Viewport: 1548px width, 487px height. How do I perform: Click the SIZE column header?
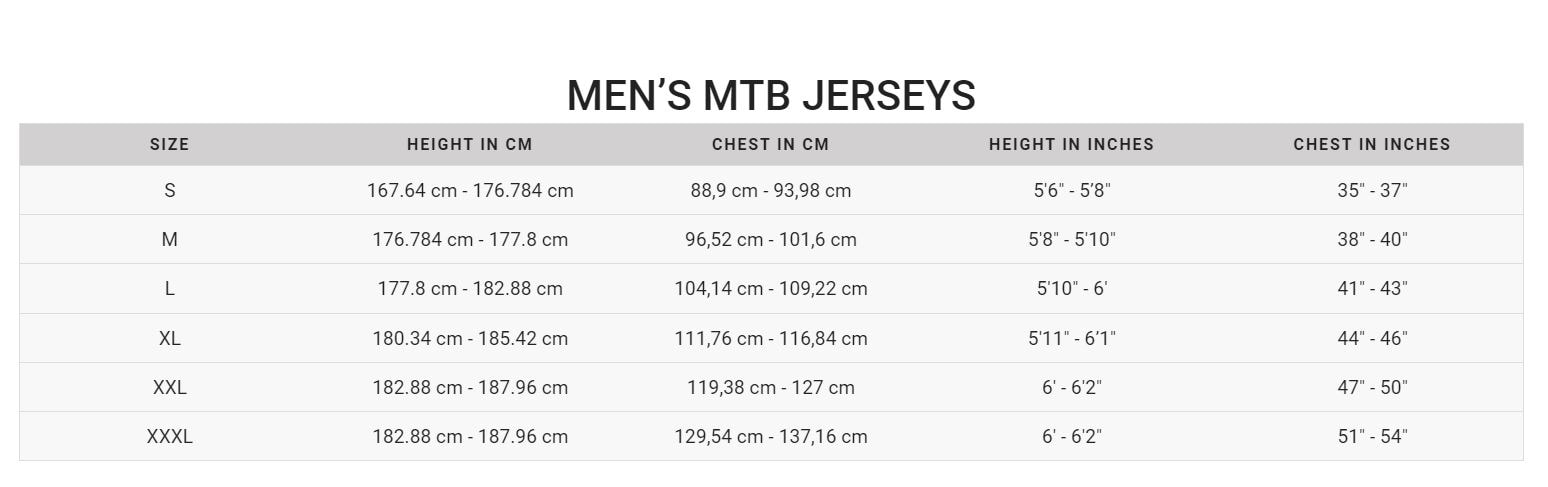(x=169, y=145)
